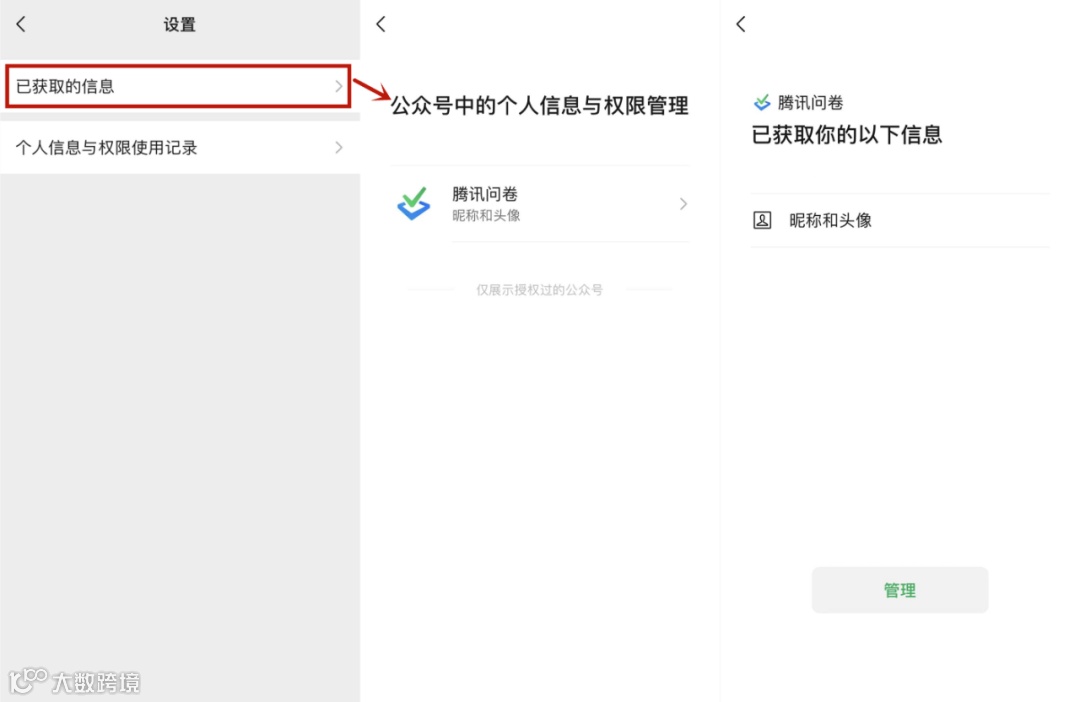
Task: Click the small 腾讯问卷 logo in header
Action: click(762, 103)
